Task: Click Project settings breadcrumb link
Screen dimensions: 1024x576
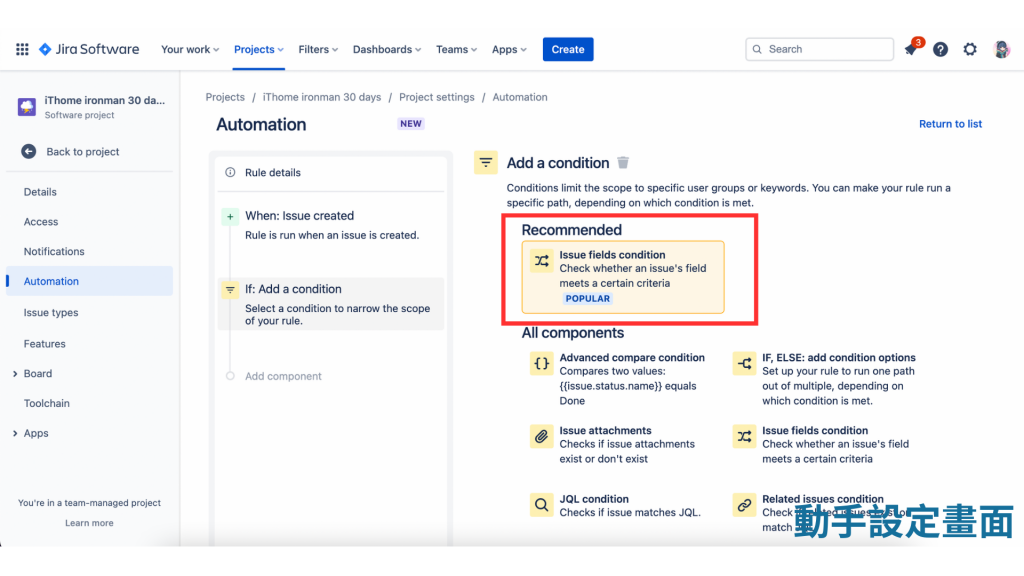Action: (x=436, y=97)
